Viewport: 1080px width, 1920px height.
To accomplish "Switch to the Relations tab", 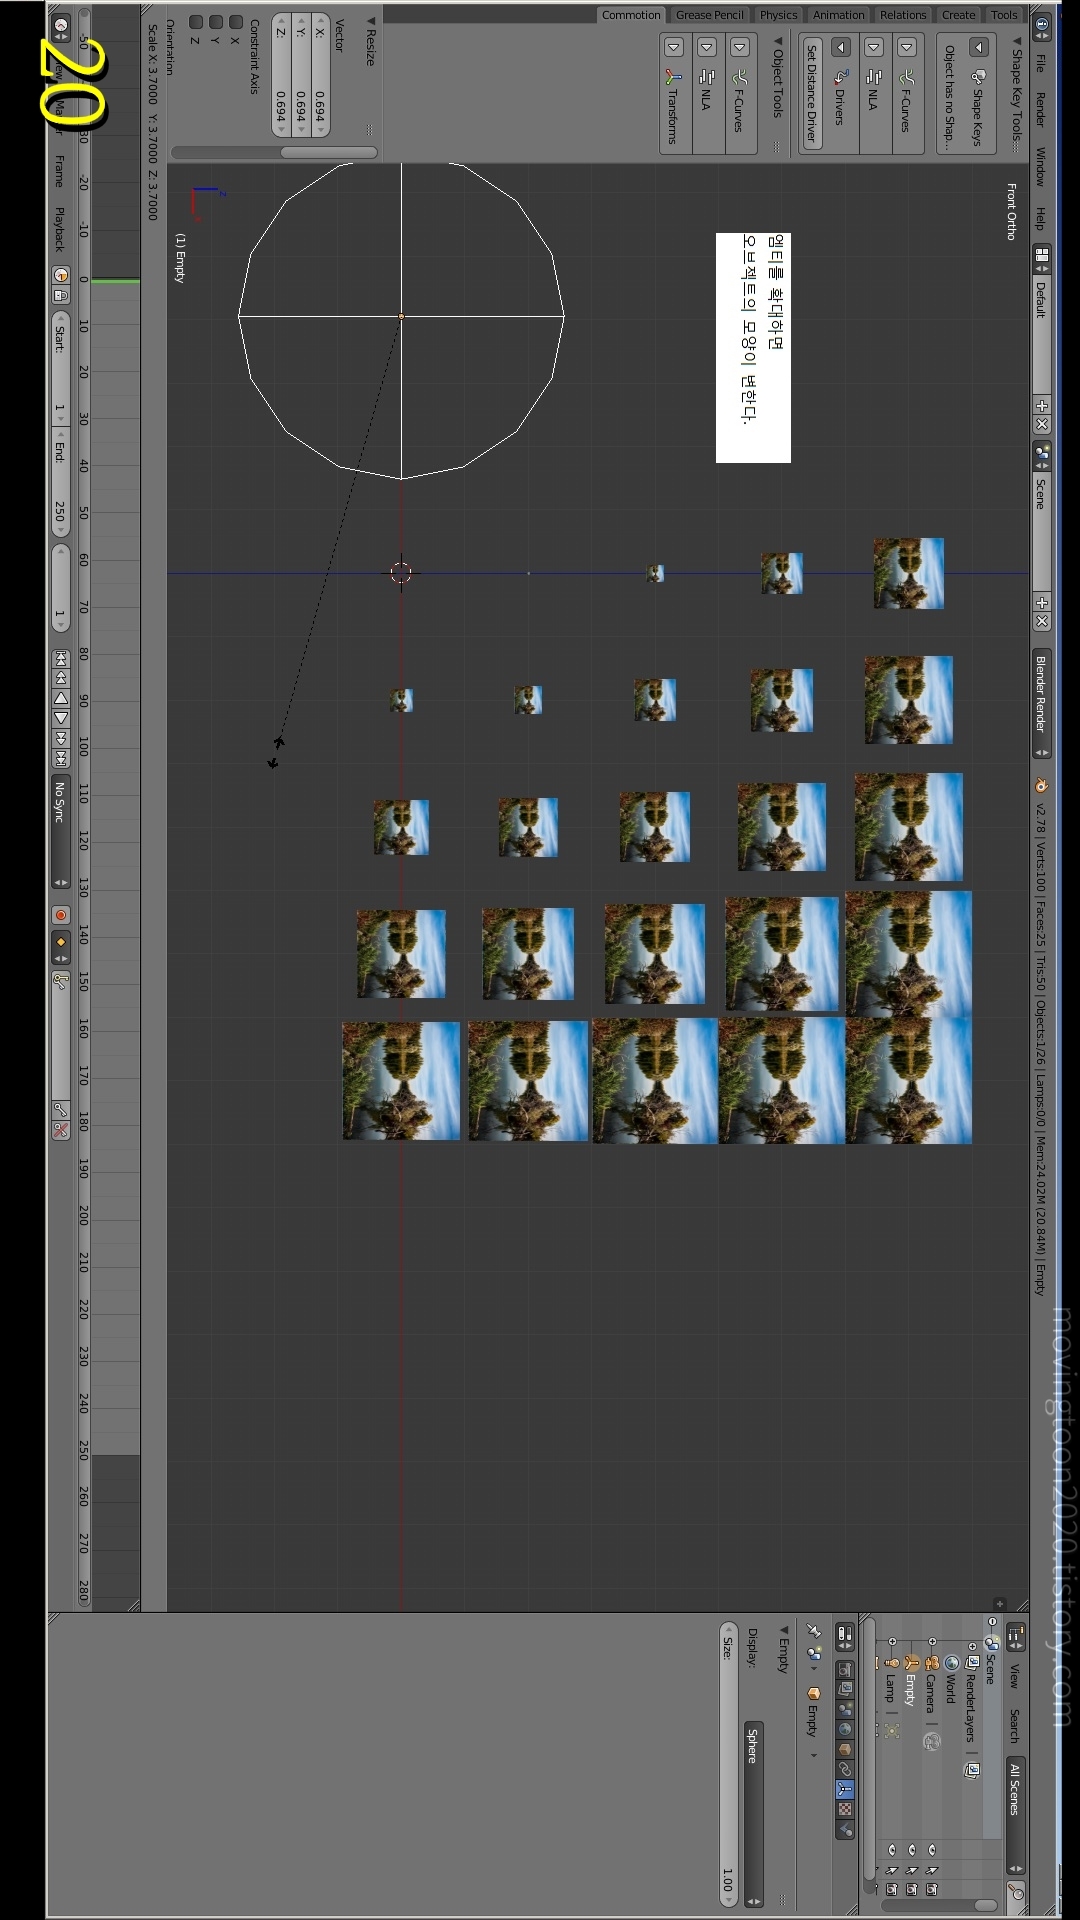I will 903,15.
